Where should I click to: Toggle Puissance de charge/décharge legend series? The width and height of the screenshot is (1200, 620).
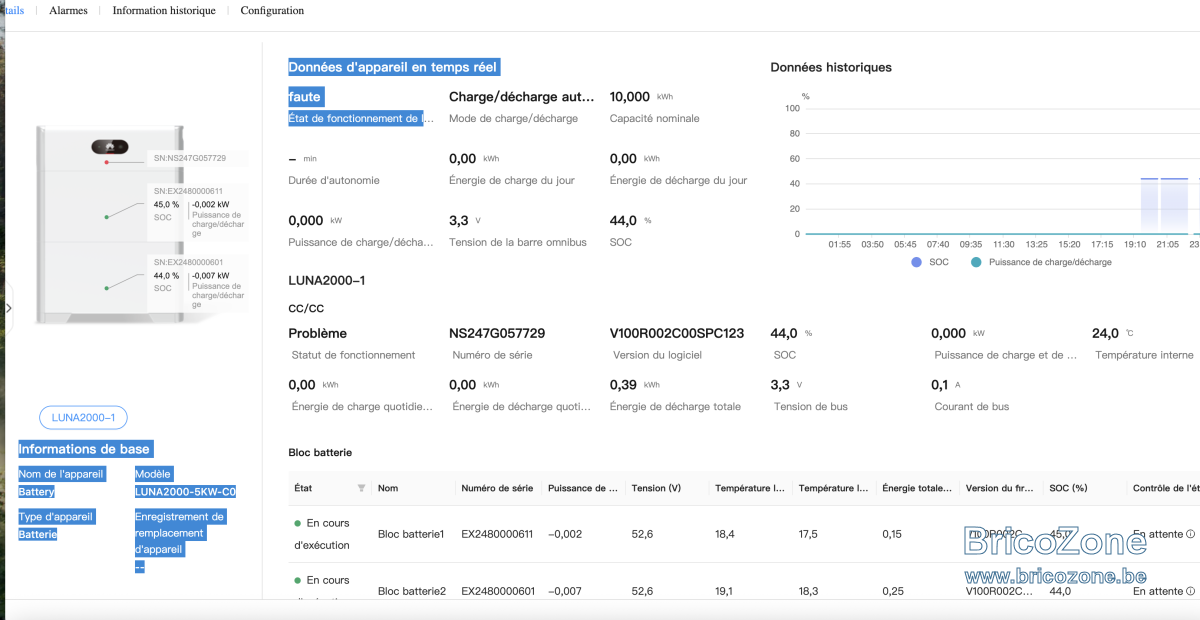(x=1041, y=262)
